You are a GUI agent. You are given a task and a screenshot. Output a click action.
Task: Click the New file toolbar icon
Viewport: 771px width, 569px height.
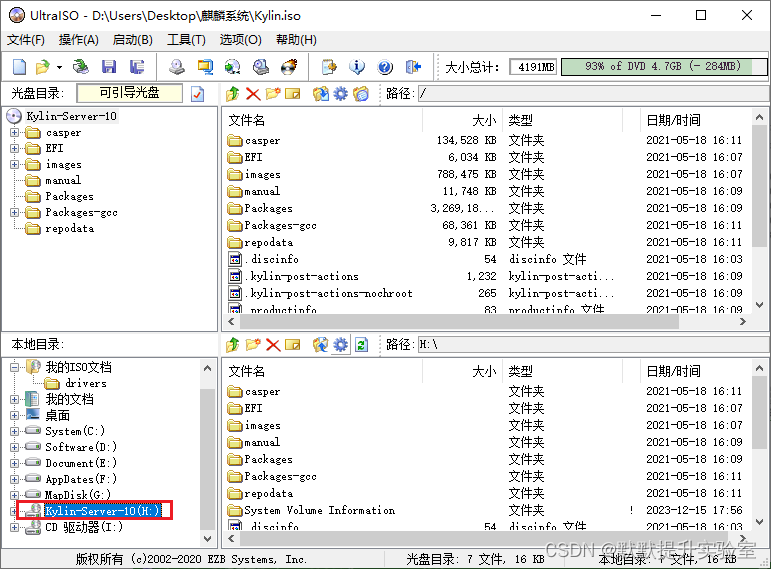tap(19, 66)
